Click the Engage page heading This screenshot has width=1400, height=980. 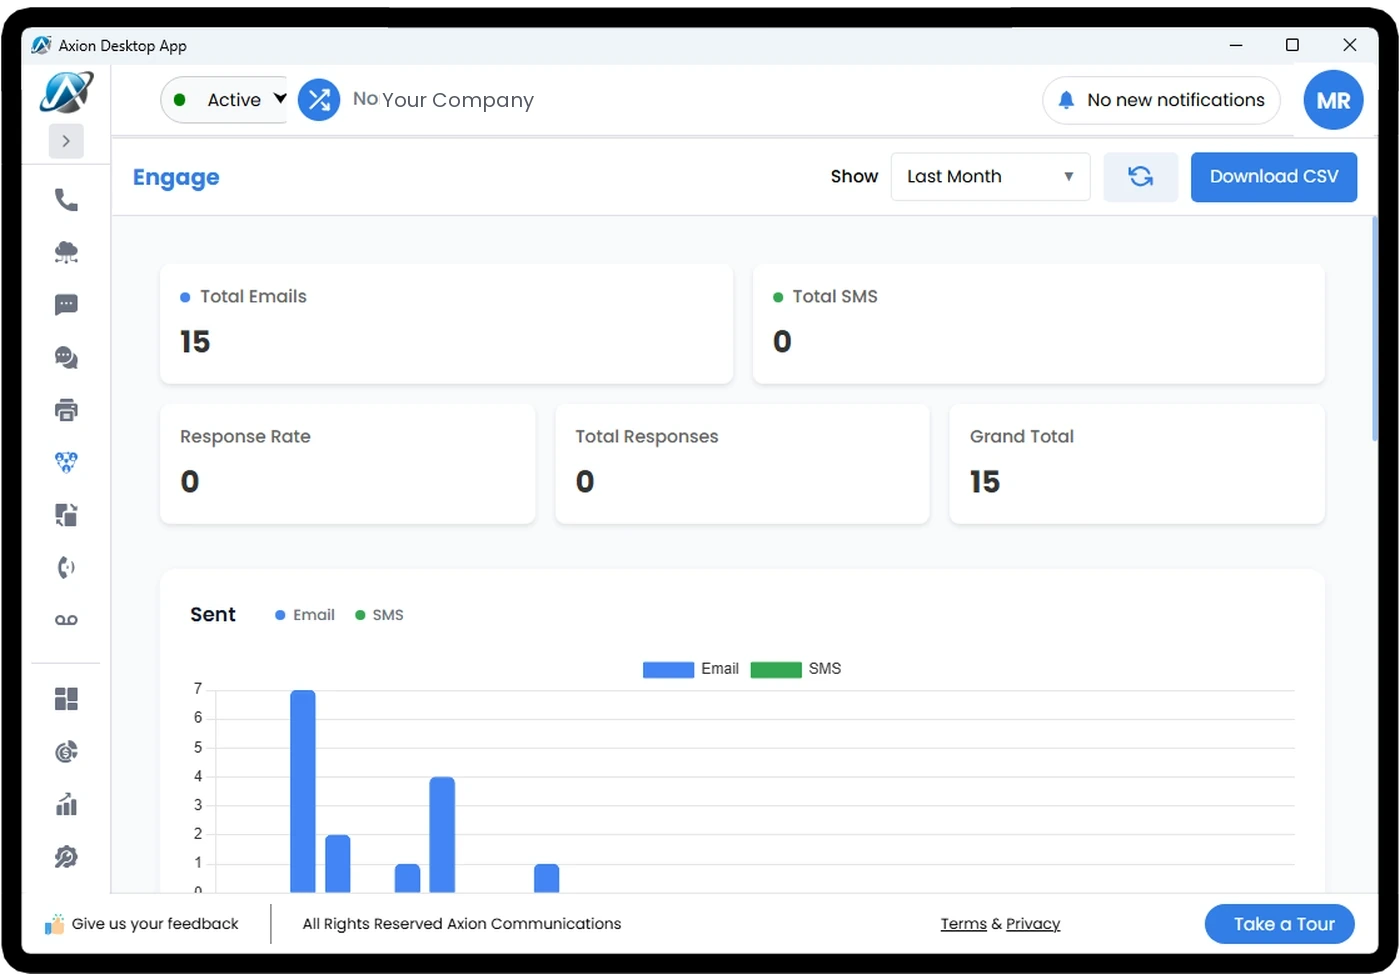176,177
